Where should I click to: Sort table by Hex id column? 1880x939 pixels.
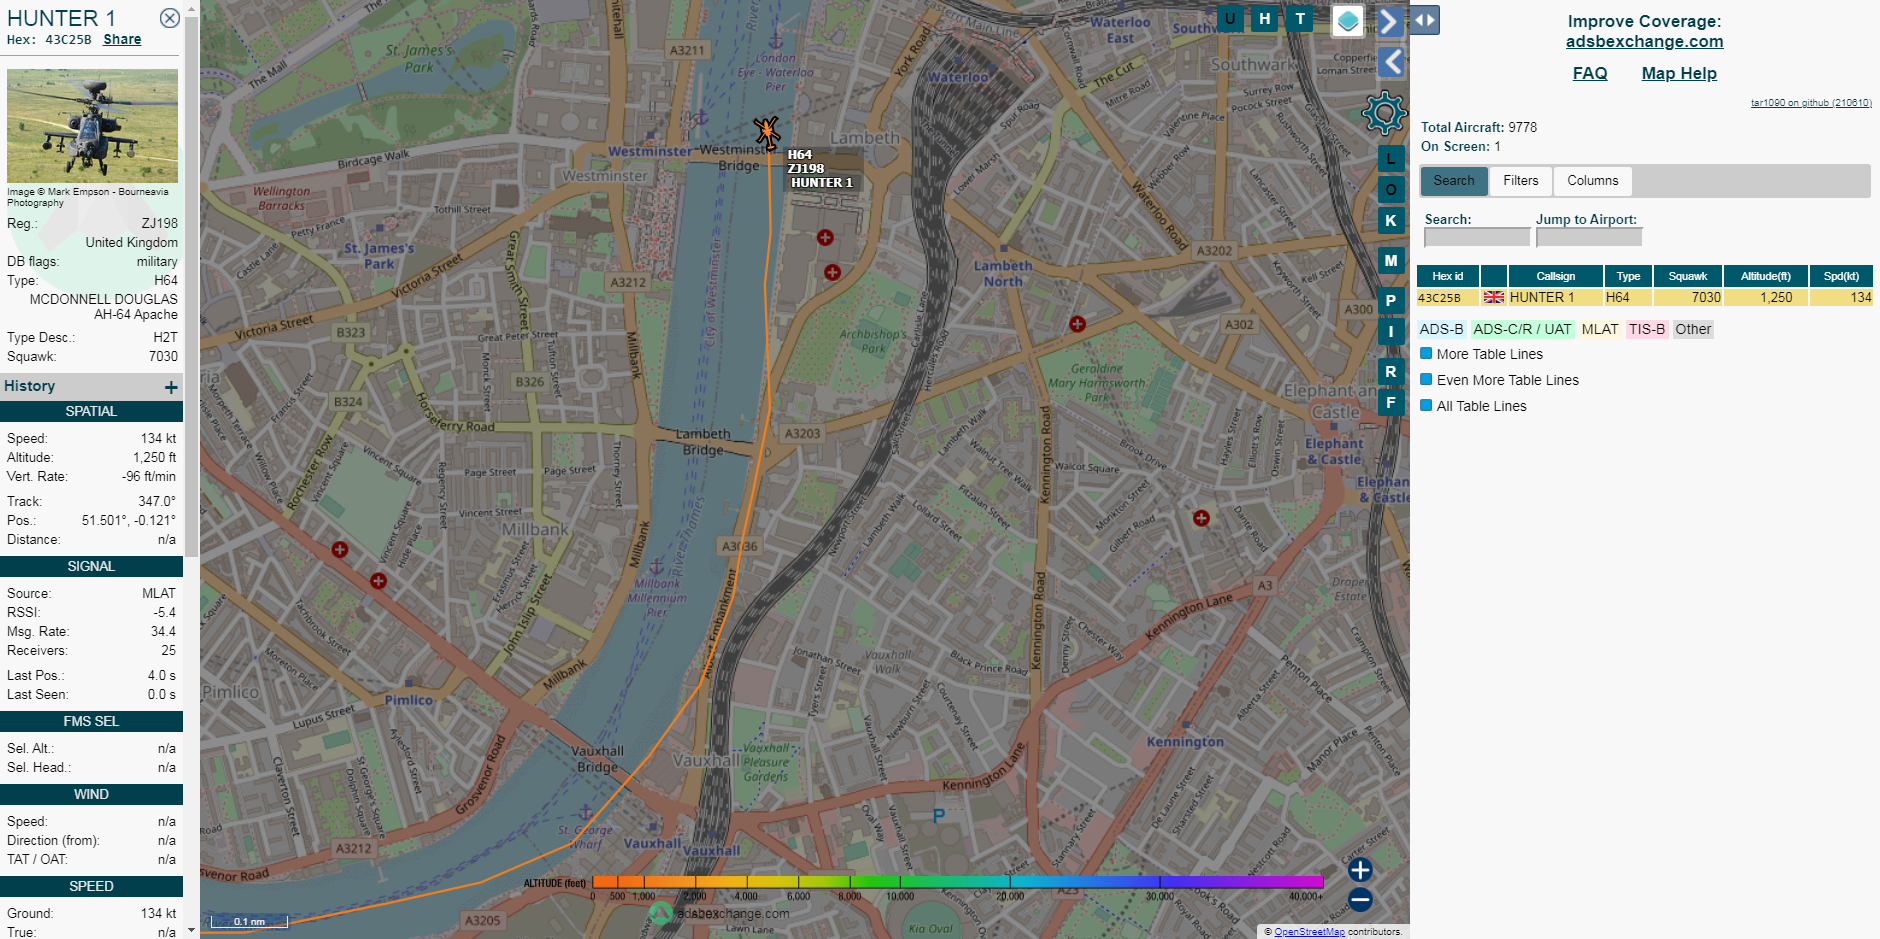tap(1447, 276)
